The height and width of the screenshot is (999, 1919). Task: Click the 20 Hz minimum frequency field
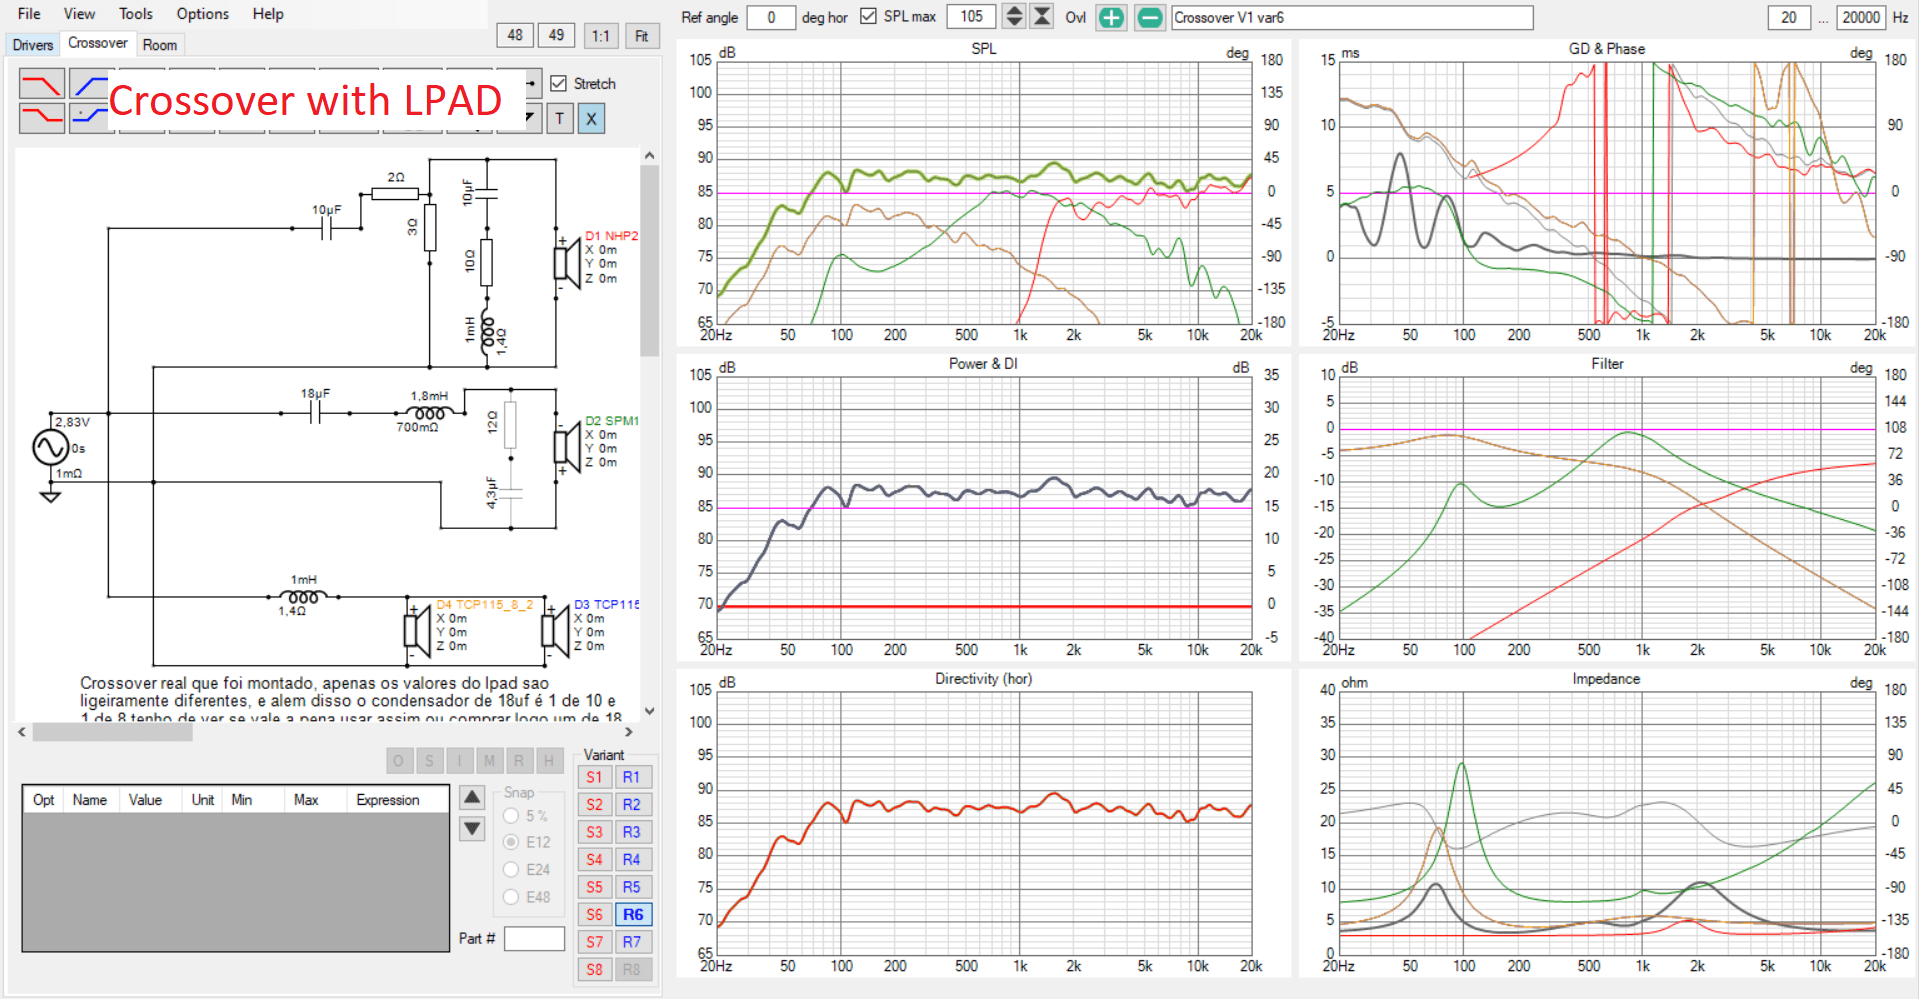tap(1789, 17)
